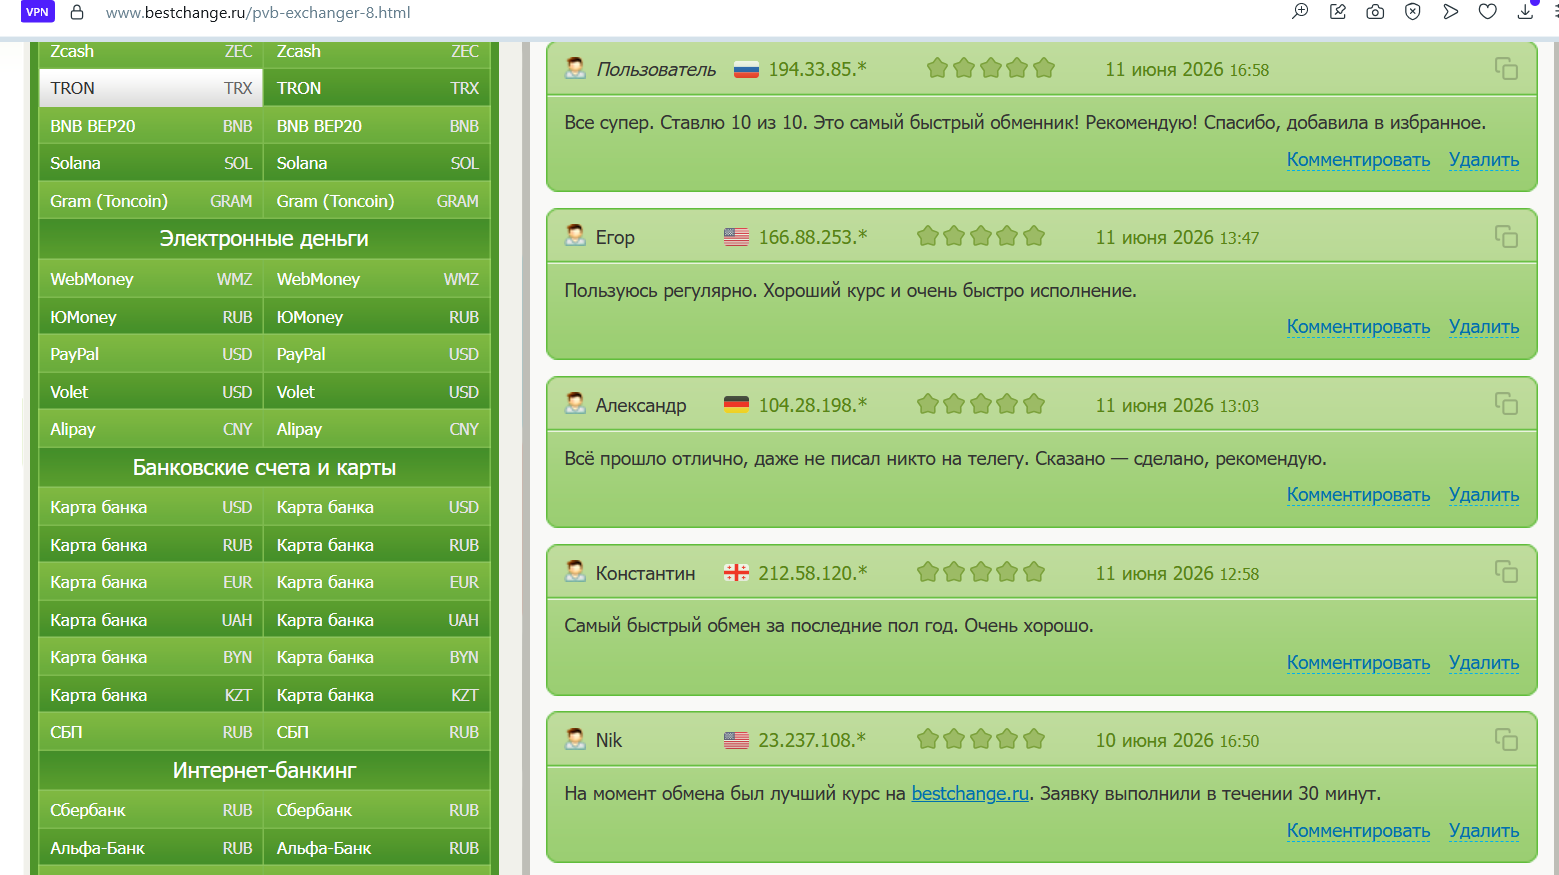
Task: Select Альфа-Банк RUB in the right column
Action: coord(377,848)
